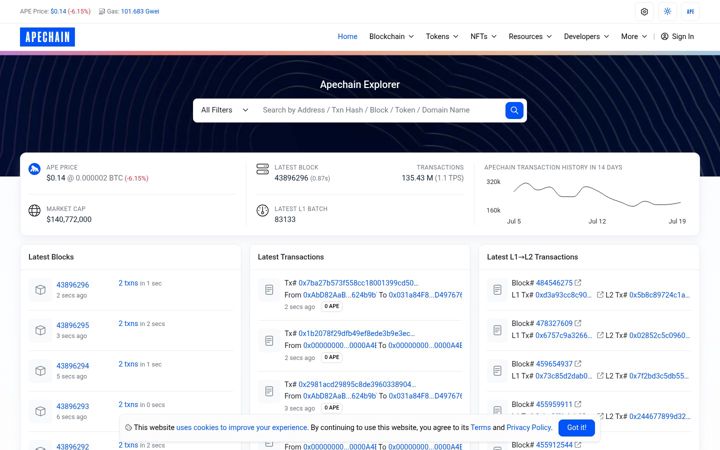
Task: Click the latest L1 batch 83133
Action: [285, 219]
